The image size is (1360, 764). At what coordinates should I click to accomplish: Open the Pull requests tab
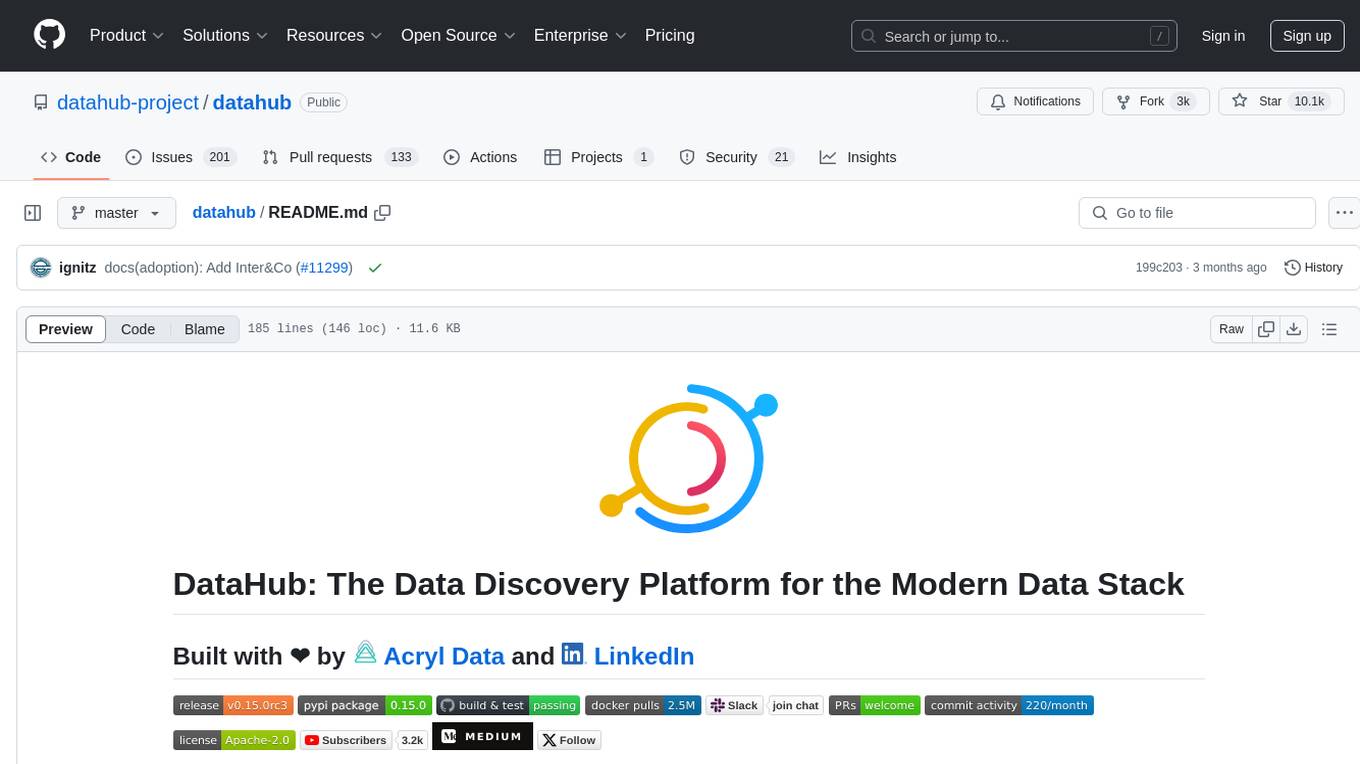pyautogui.click(x=339, y=157)
